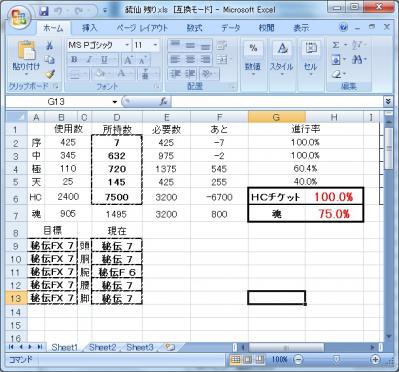This screenshot has height=372, width=399.
Task: Toggle Italic formatting button
Action: tap(89, 60)
